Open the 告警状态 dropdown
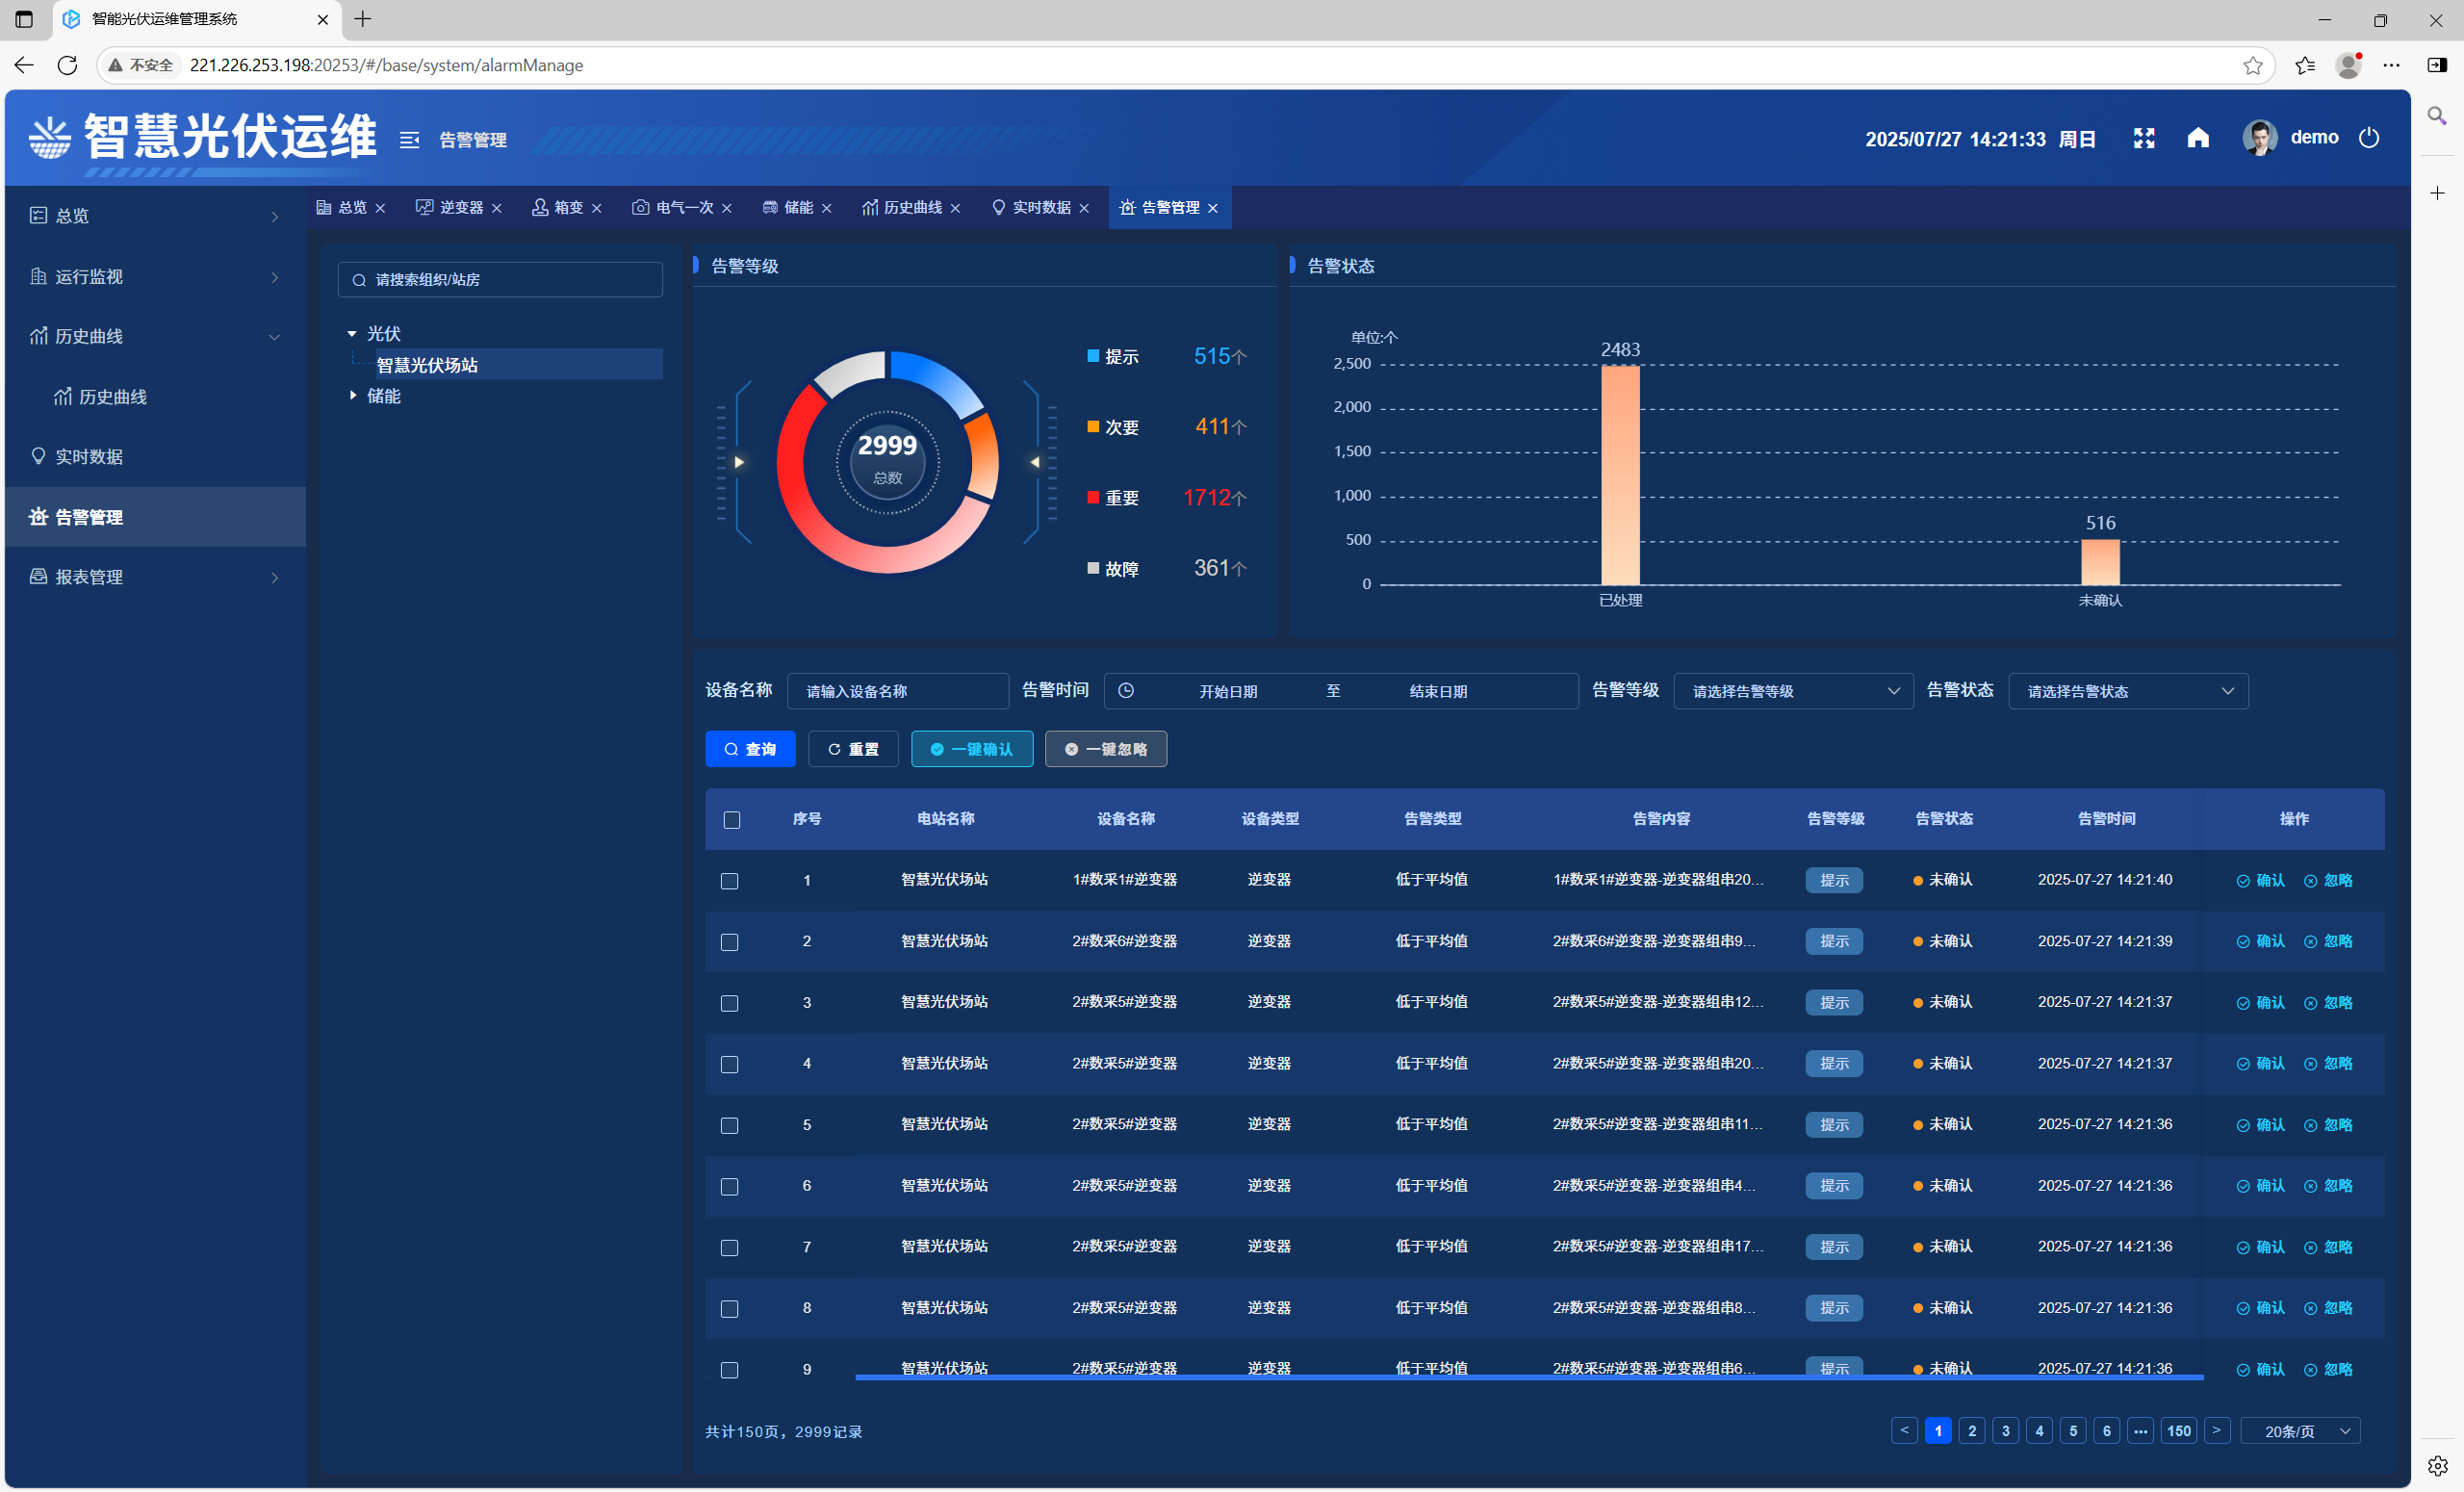 click(x=2127, y=691)
